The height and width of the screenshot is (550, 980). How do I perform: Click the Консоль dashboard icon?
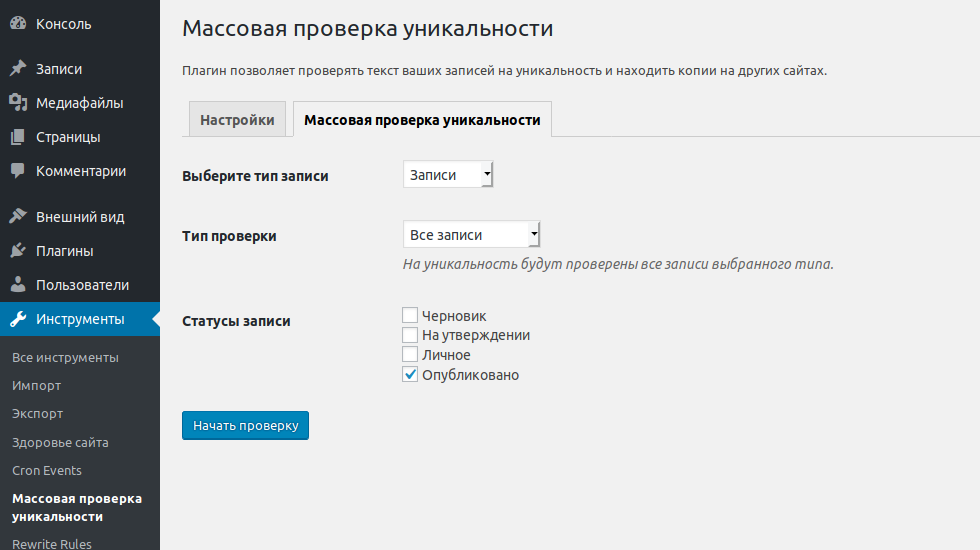[x=18, y=24]
